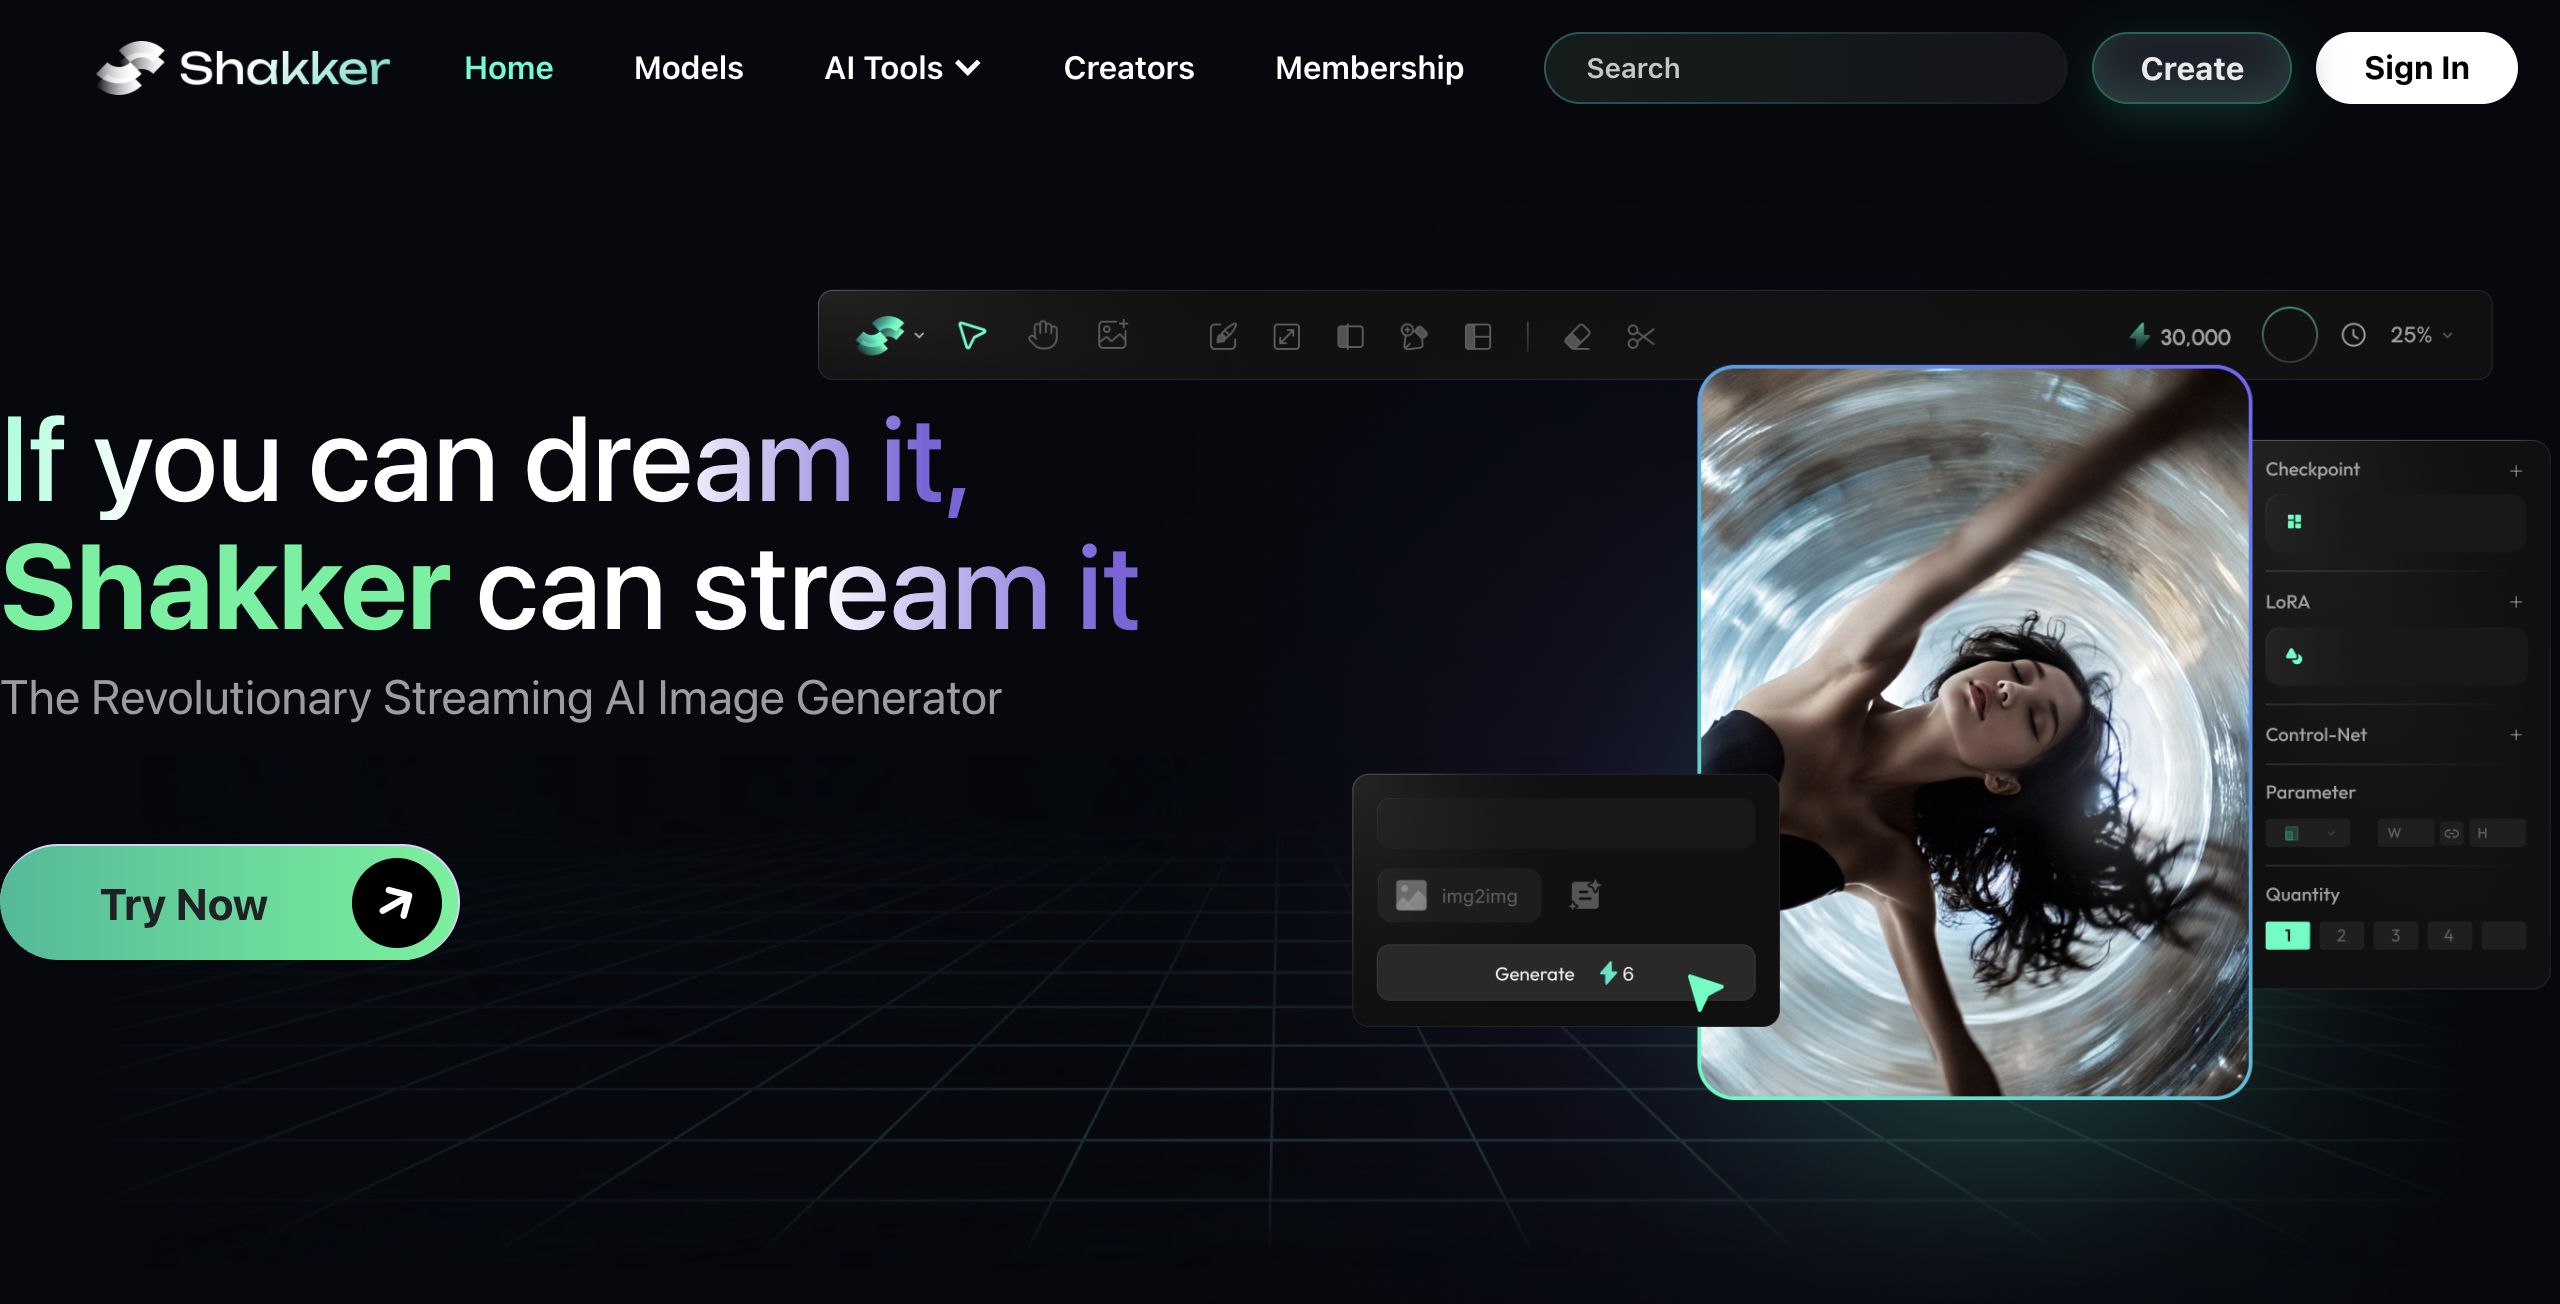2560x1304 pixels.
Task: Select quantity 2 option
Action: [x=2341, y=936]
